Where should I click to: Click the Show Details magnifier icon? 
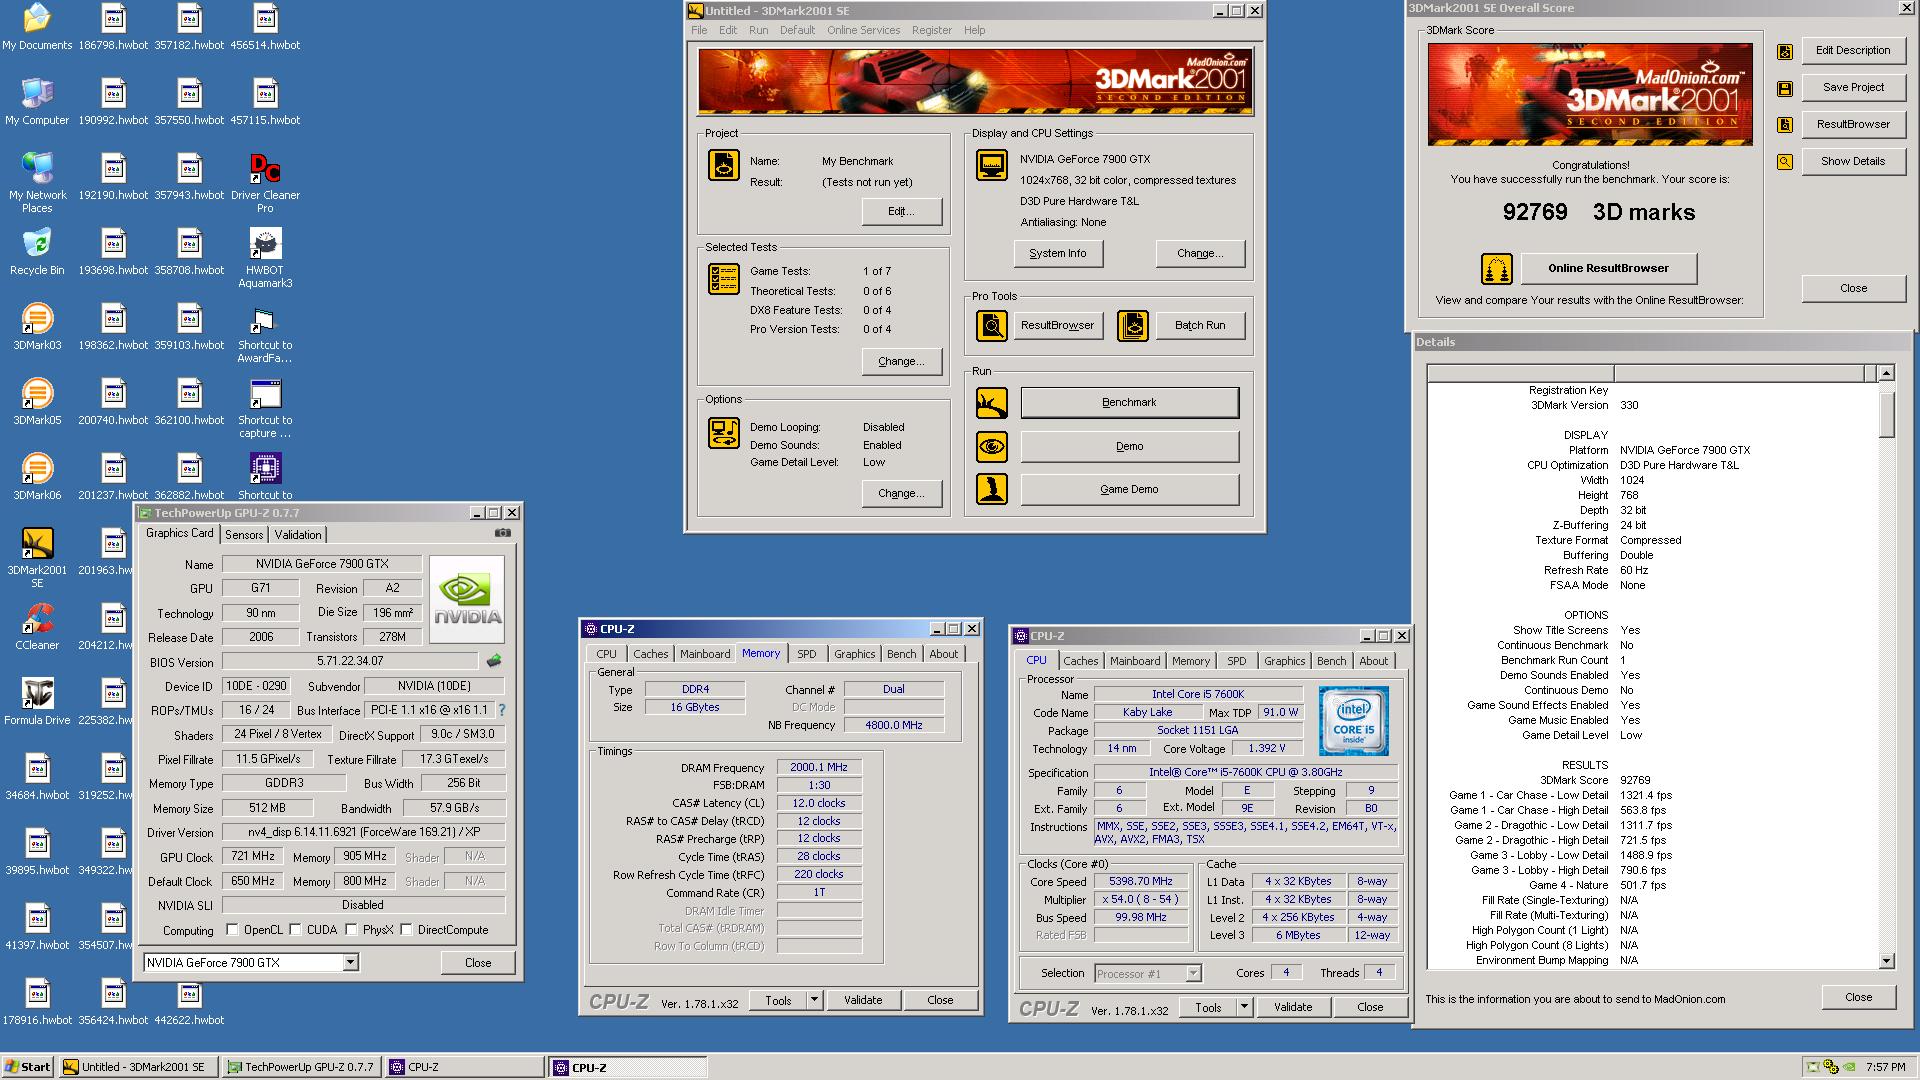pos(1785,162)
